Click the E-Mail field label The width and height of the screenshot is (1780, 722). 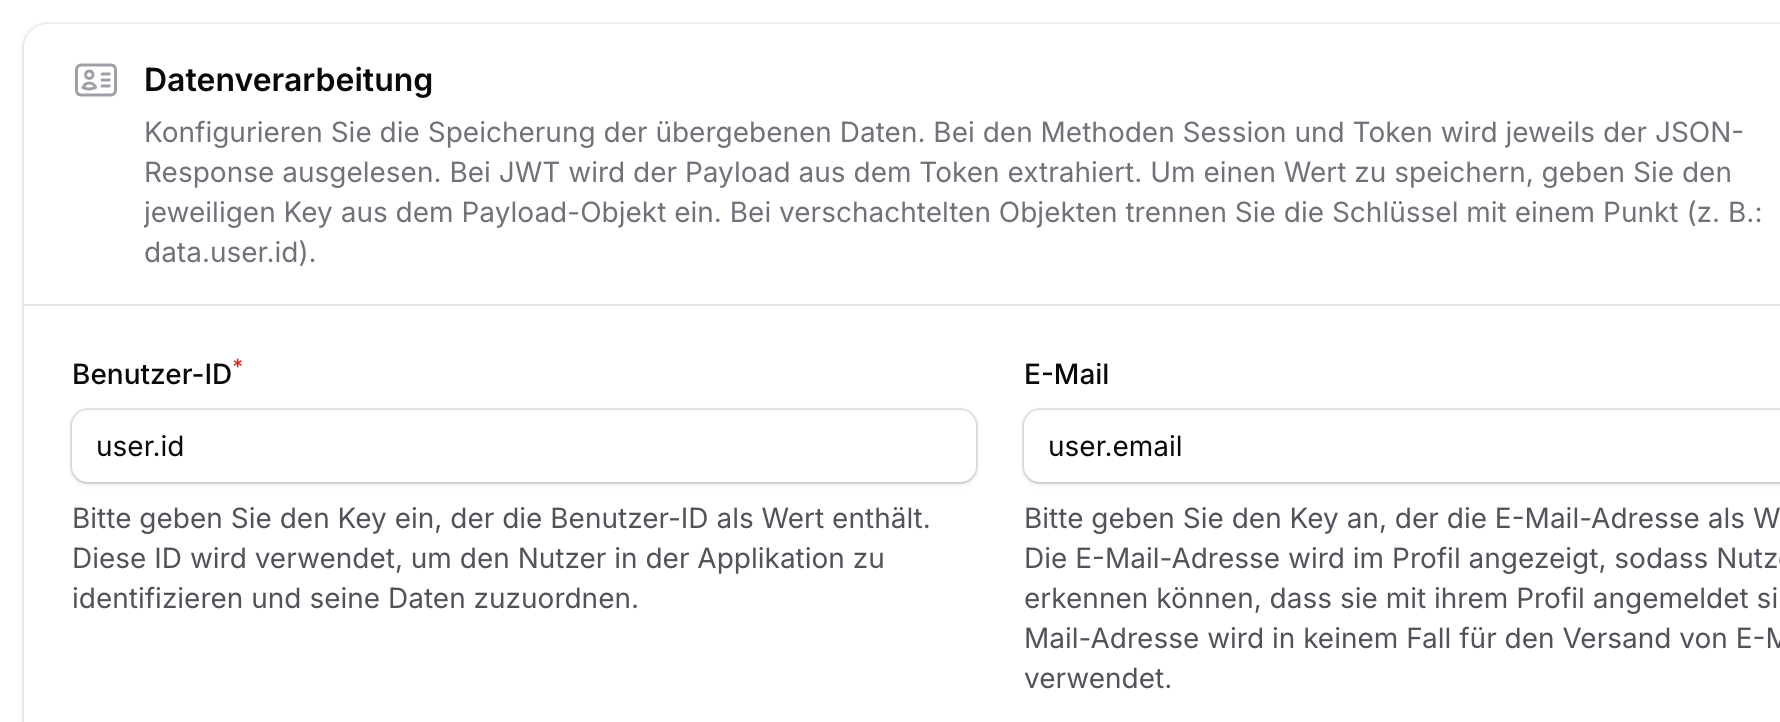point(1067,374)
